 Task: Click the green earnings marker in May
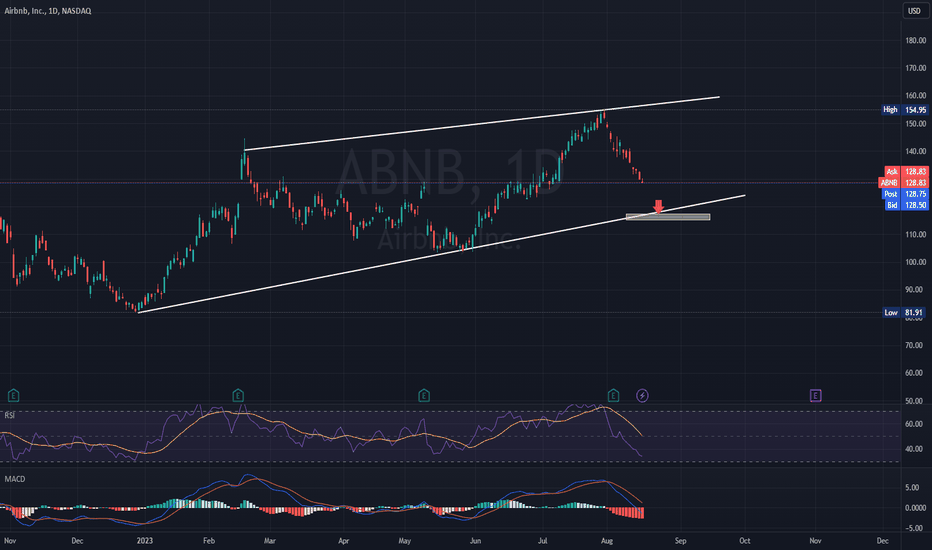tap(424, 395)
